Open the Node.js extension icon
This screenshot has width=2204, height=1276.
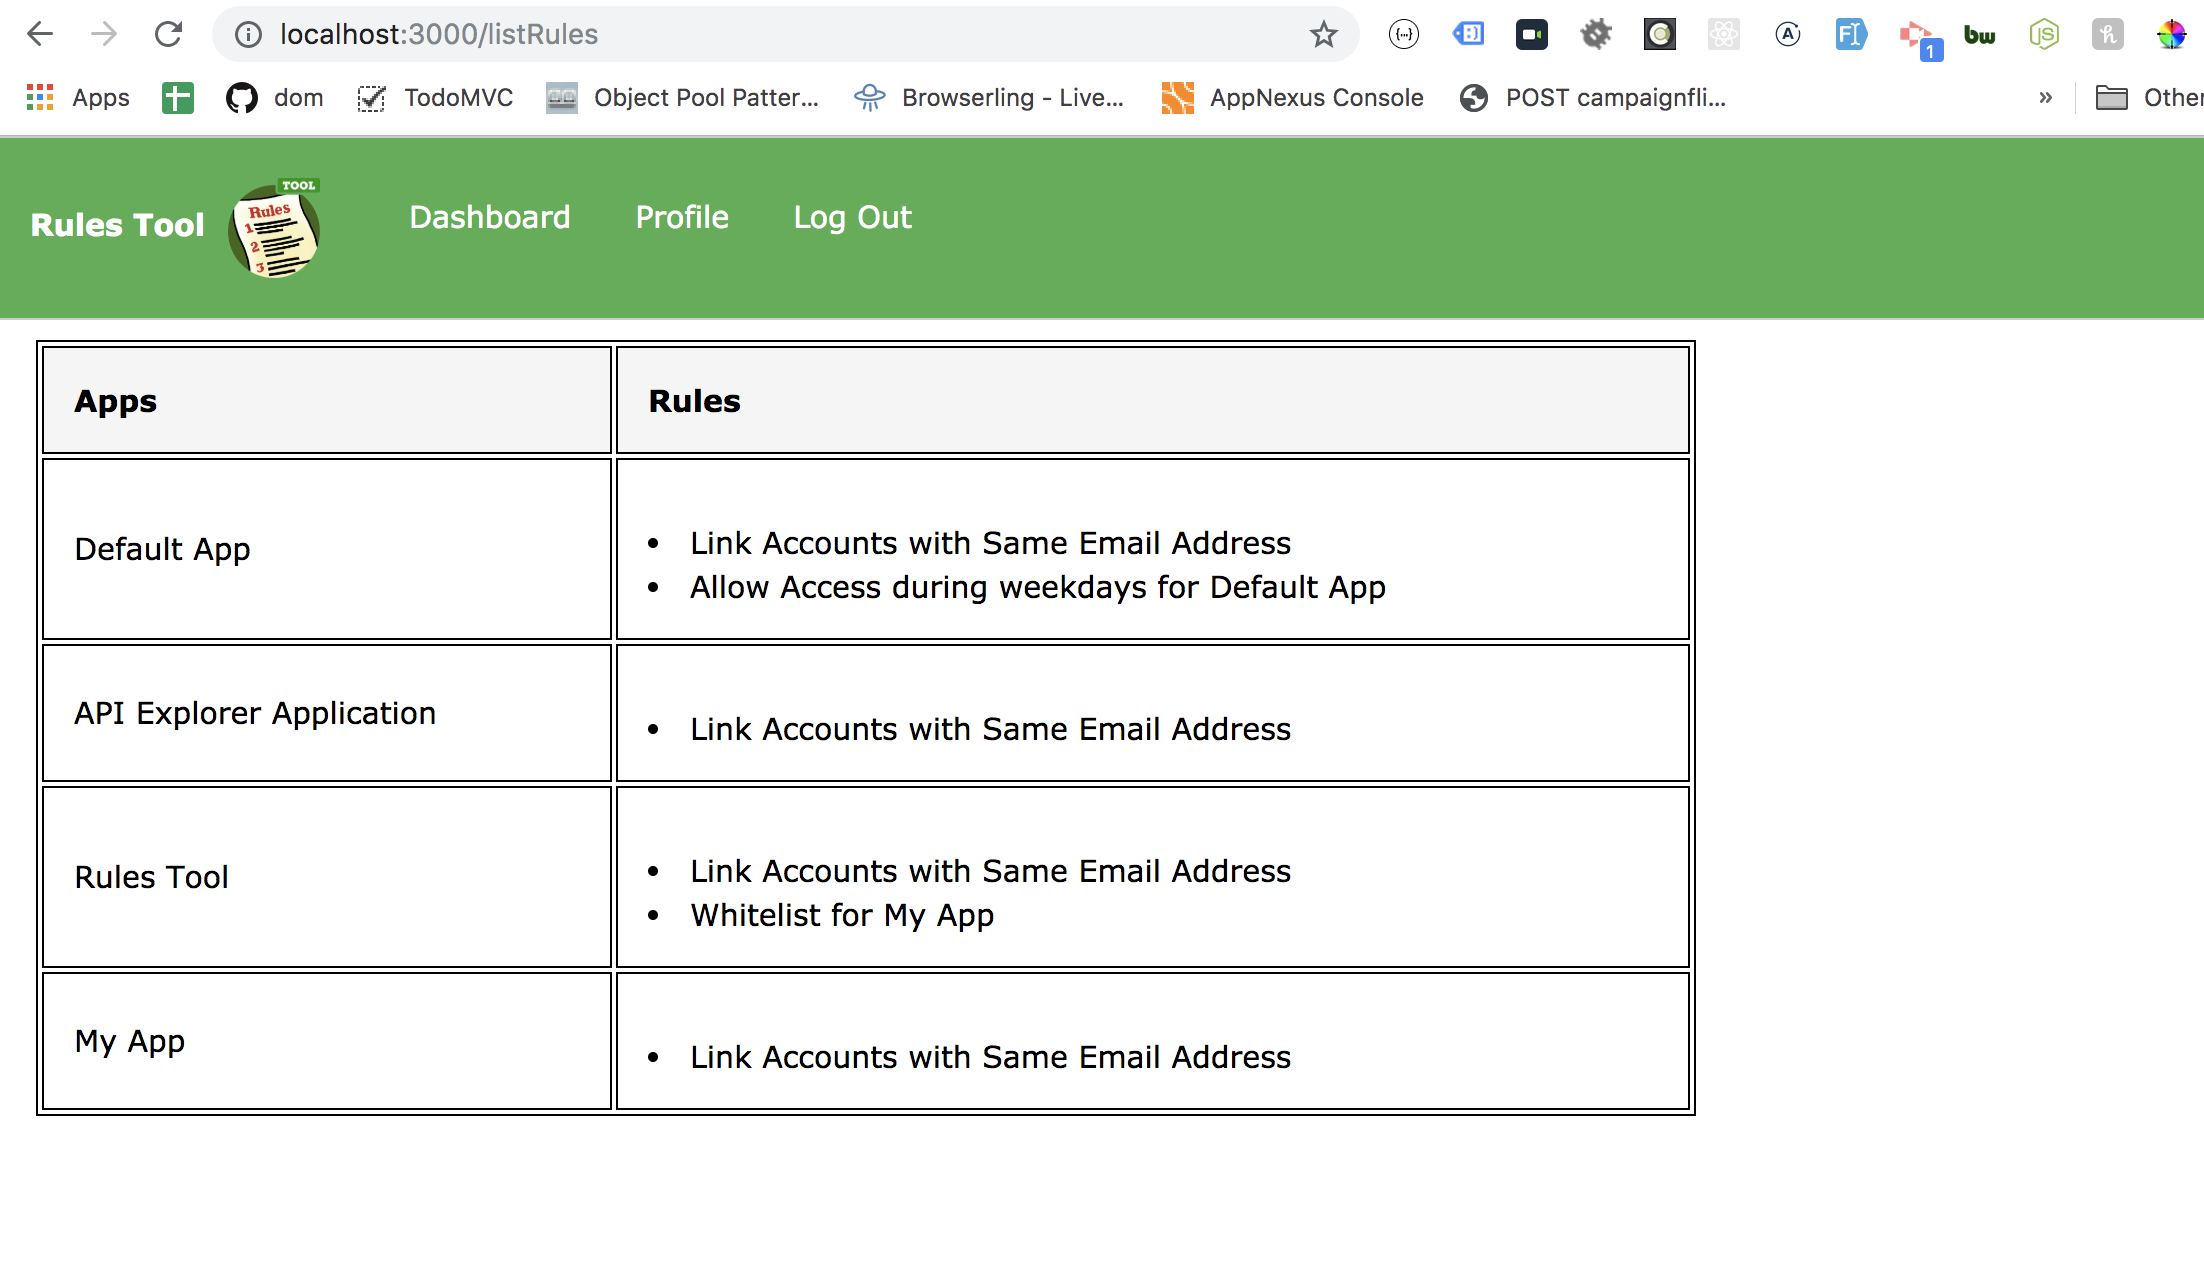coord(2043,35)
